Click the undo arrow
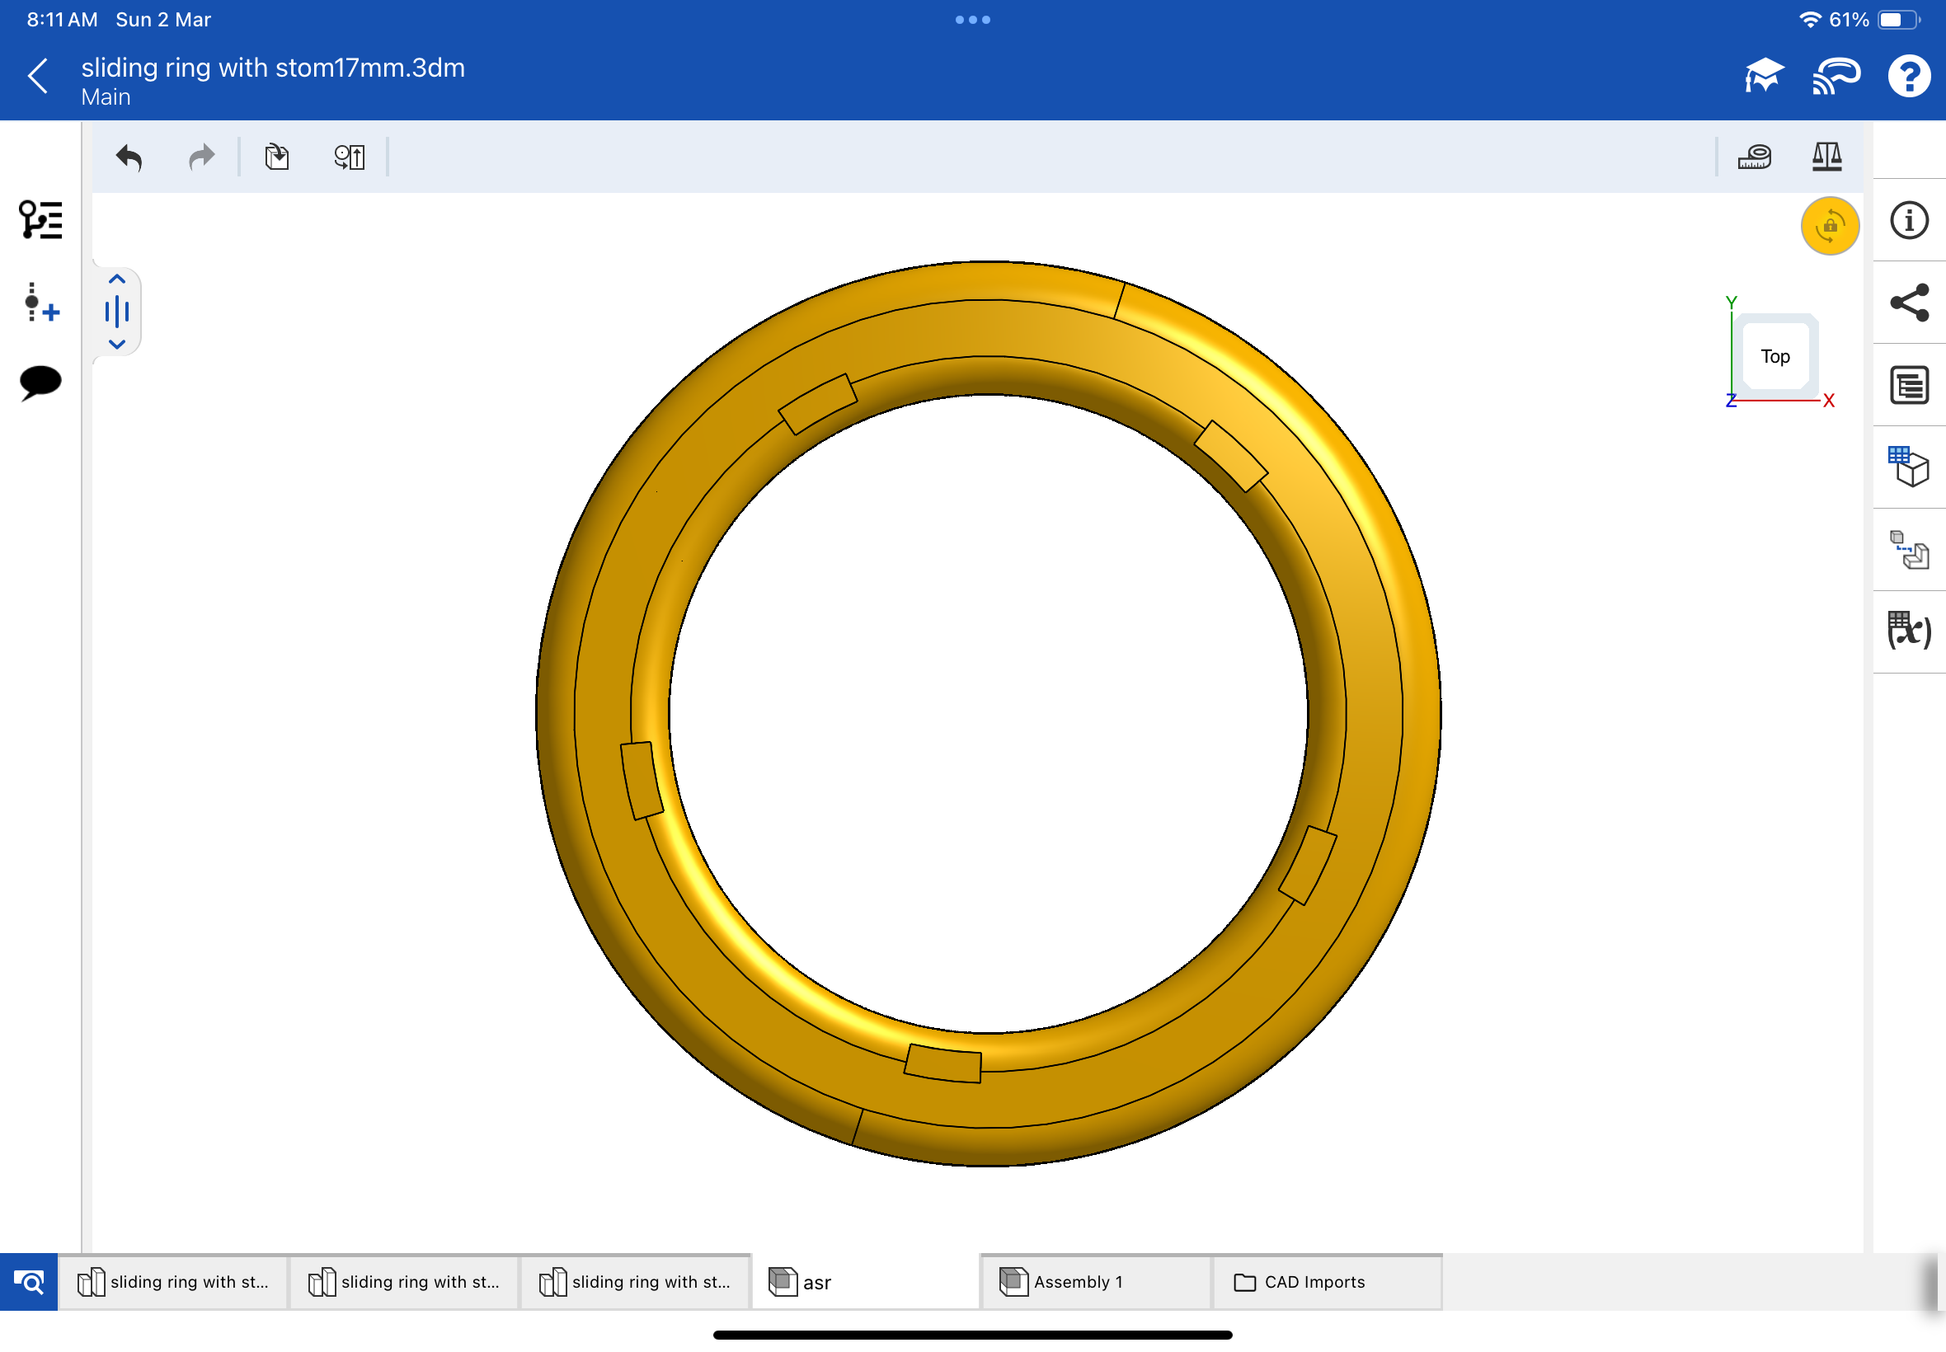Screen dimensions: 1946x1352 coord(129,157)
